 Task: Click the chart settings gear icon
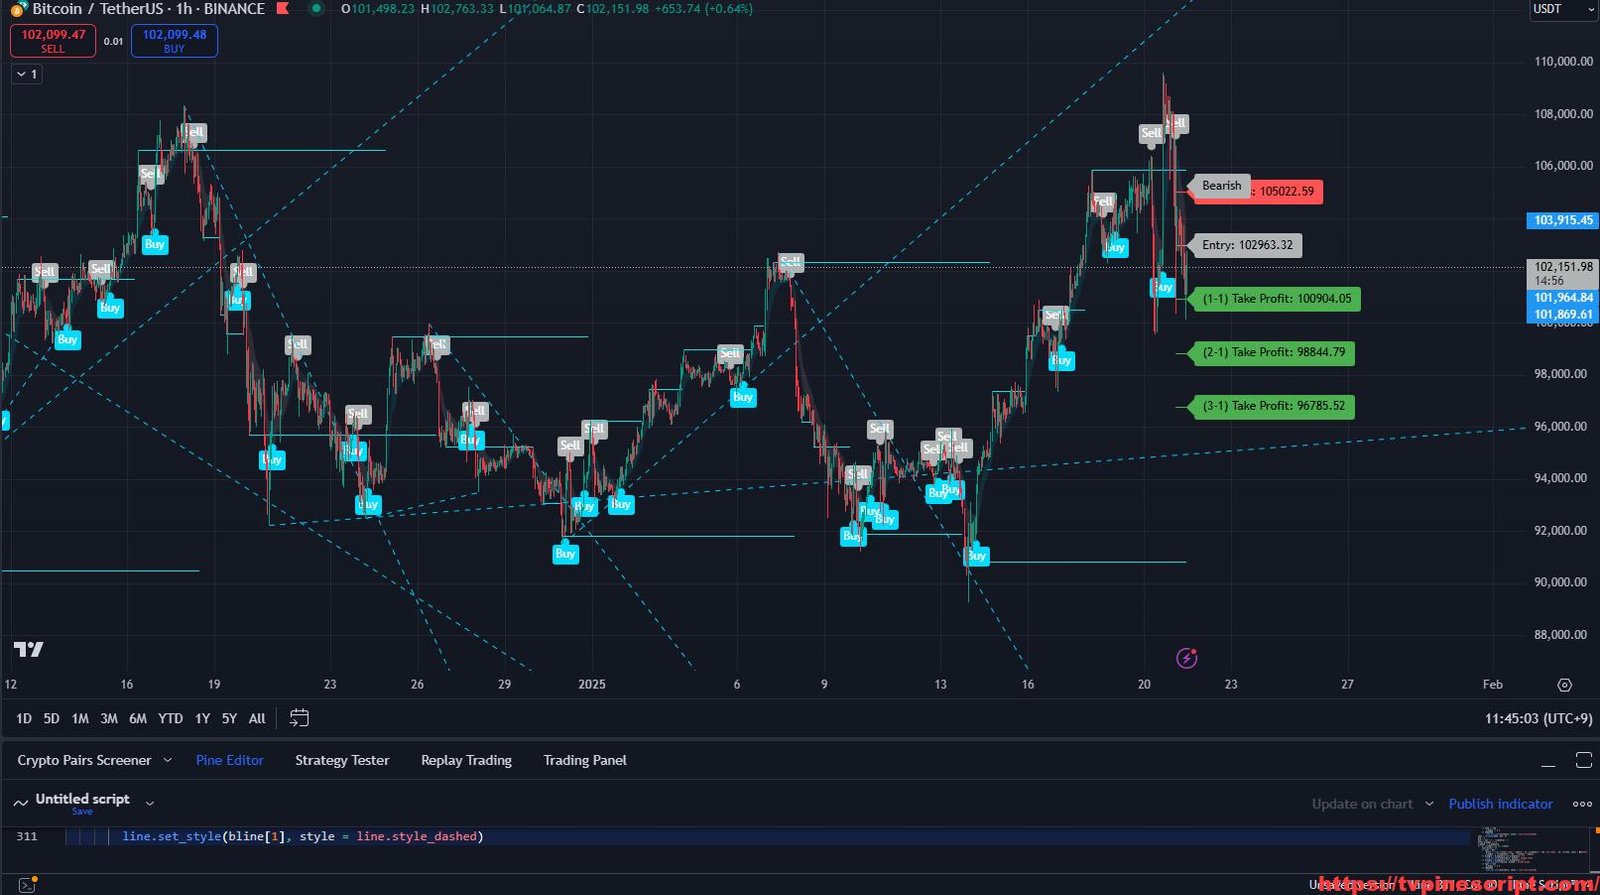click(1564, 685)
